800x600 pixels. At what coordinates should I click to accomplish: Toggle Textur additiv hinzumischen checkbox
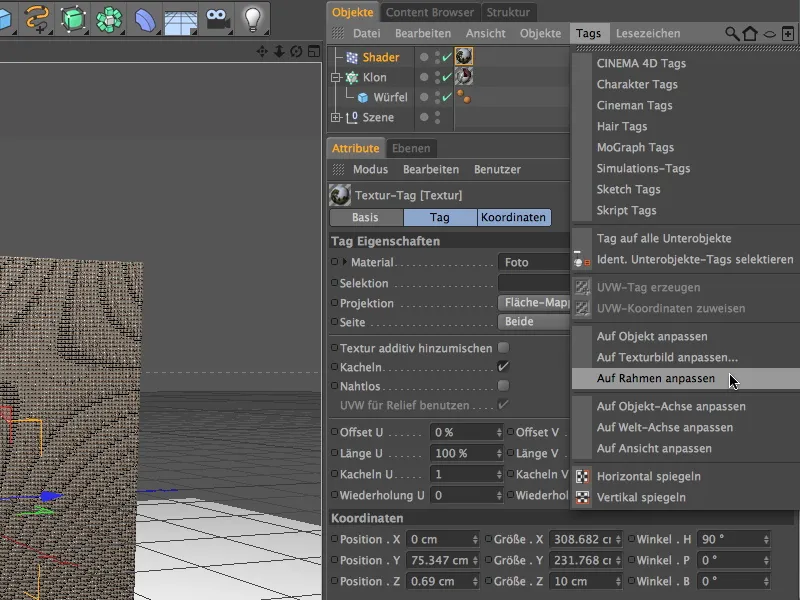[504, 348]
